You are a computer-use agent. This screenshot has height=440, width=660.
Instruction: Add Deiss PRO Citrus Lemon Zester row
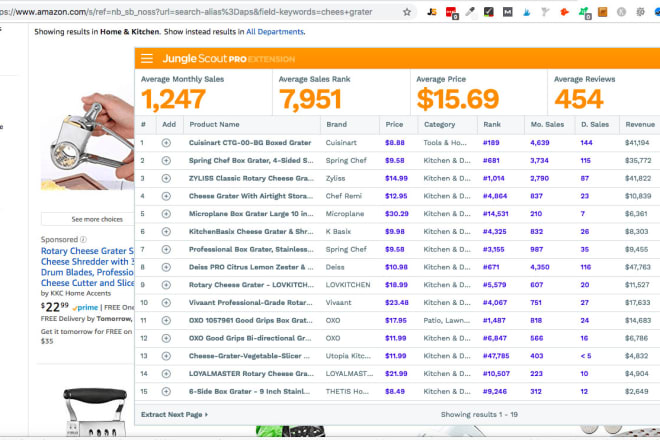pyautogui.click(x=166, y=267)
